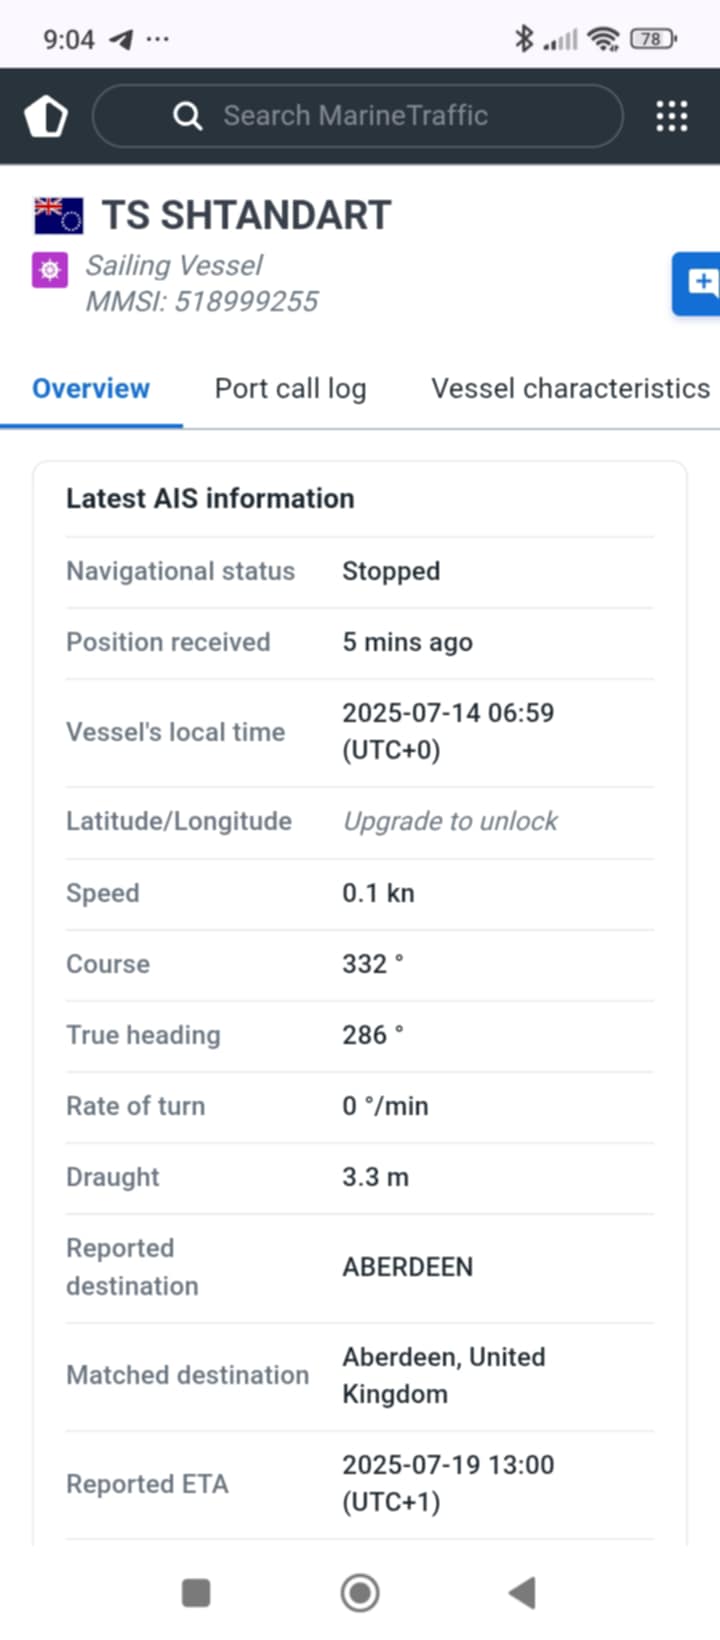720x1640 pixels.
Task: Tap the purple sailing vessel wheel icon
Action: point(50,270)
